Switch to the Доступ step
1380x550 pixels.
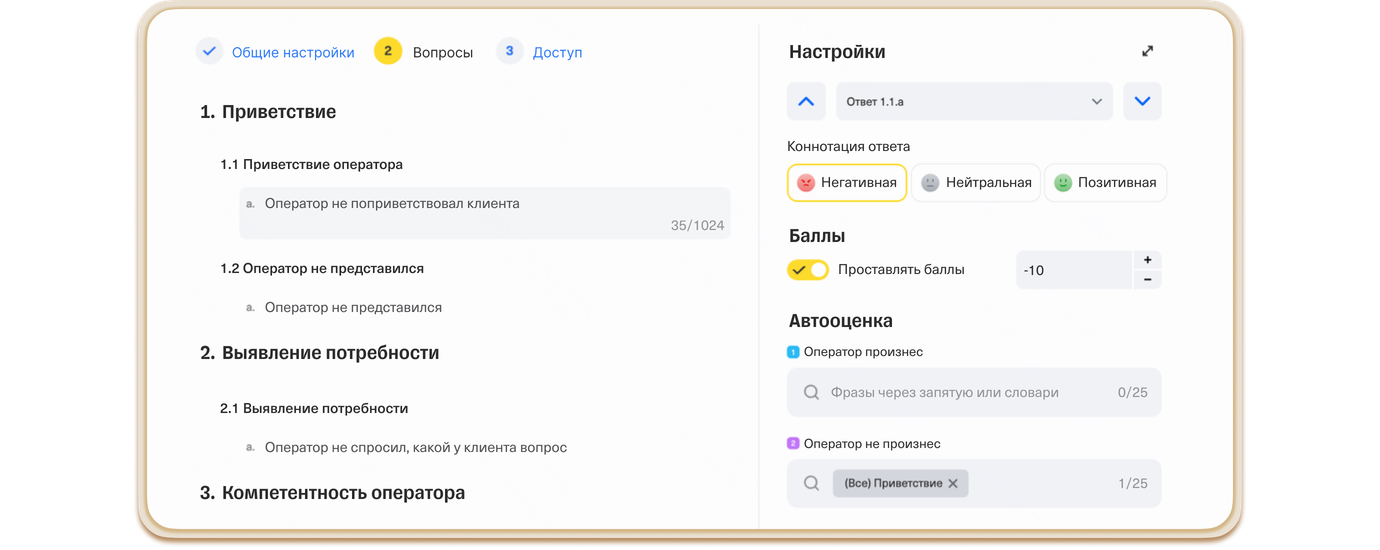(x=556, y=52)
